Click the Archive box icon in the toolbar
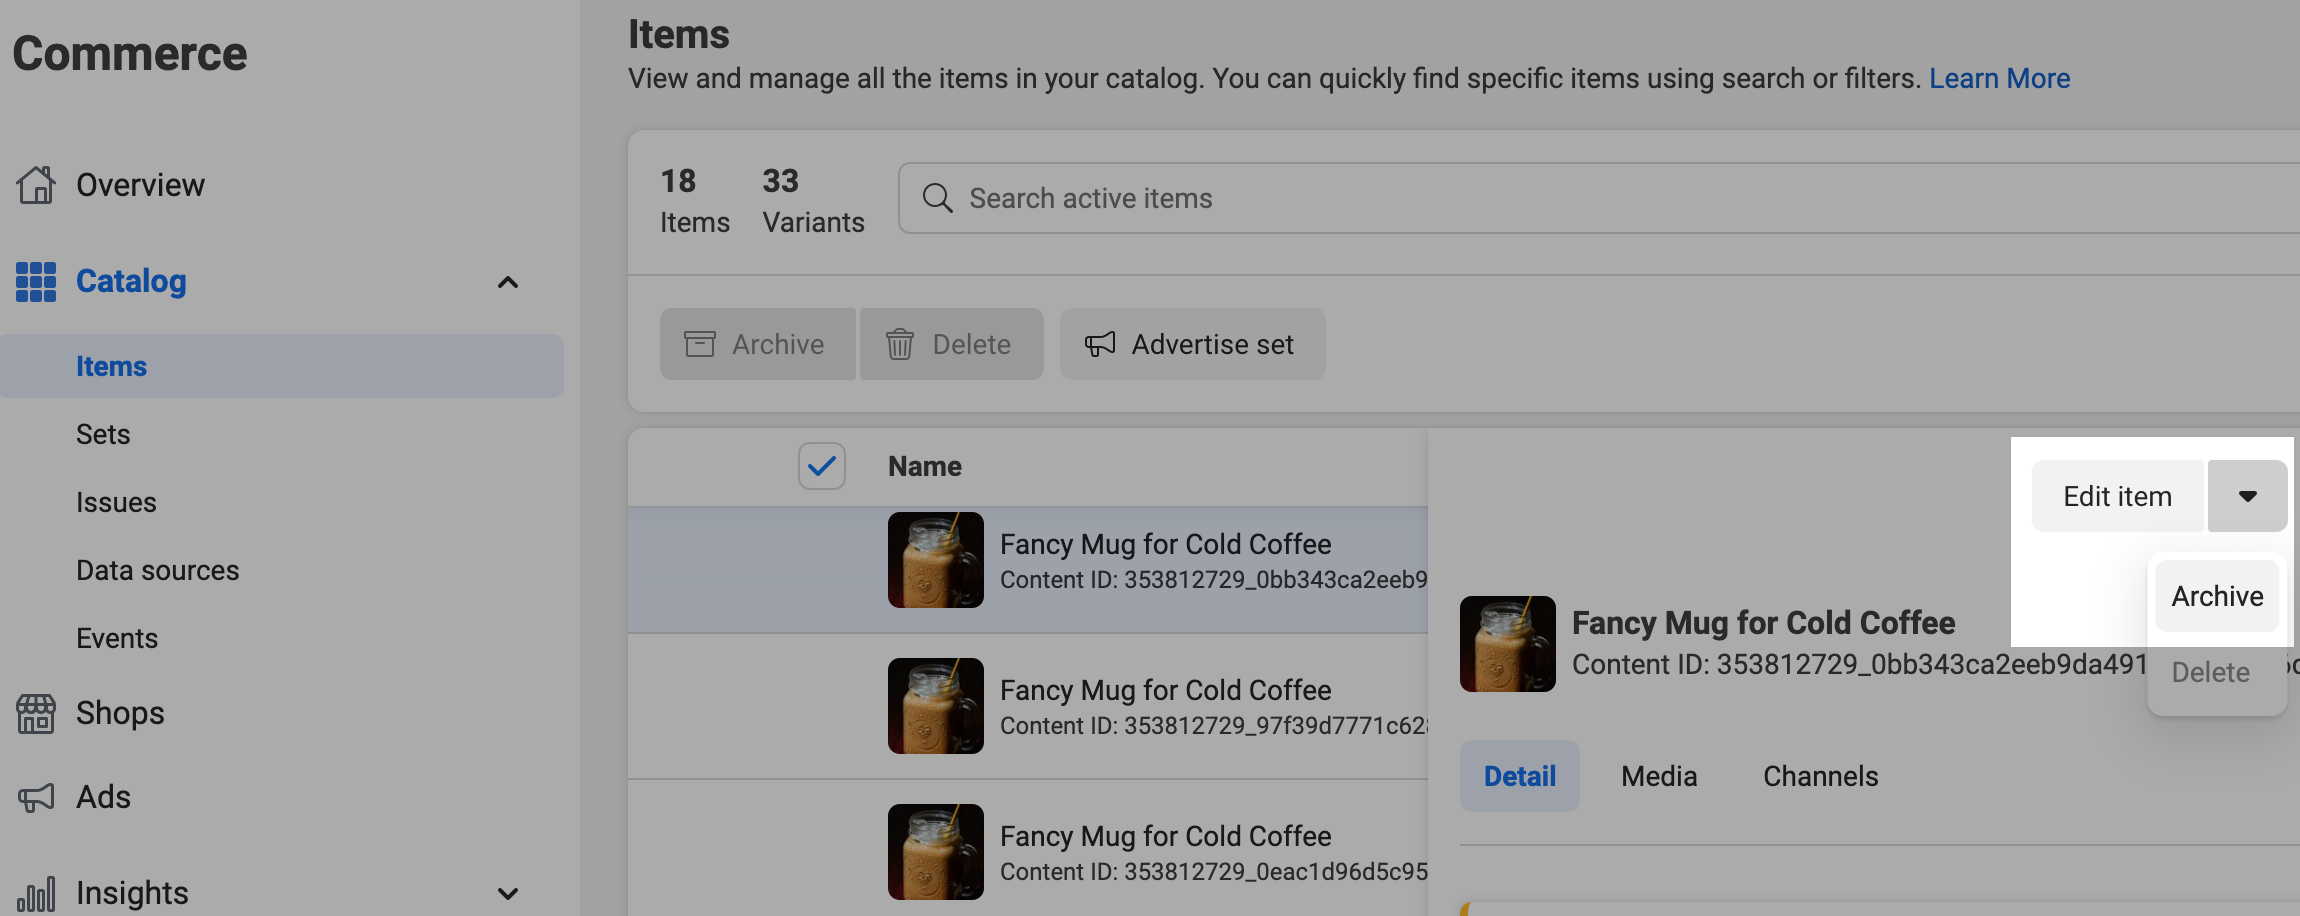 point(700,343)
